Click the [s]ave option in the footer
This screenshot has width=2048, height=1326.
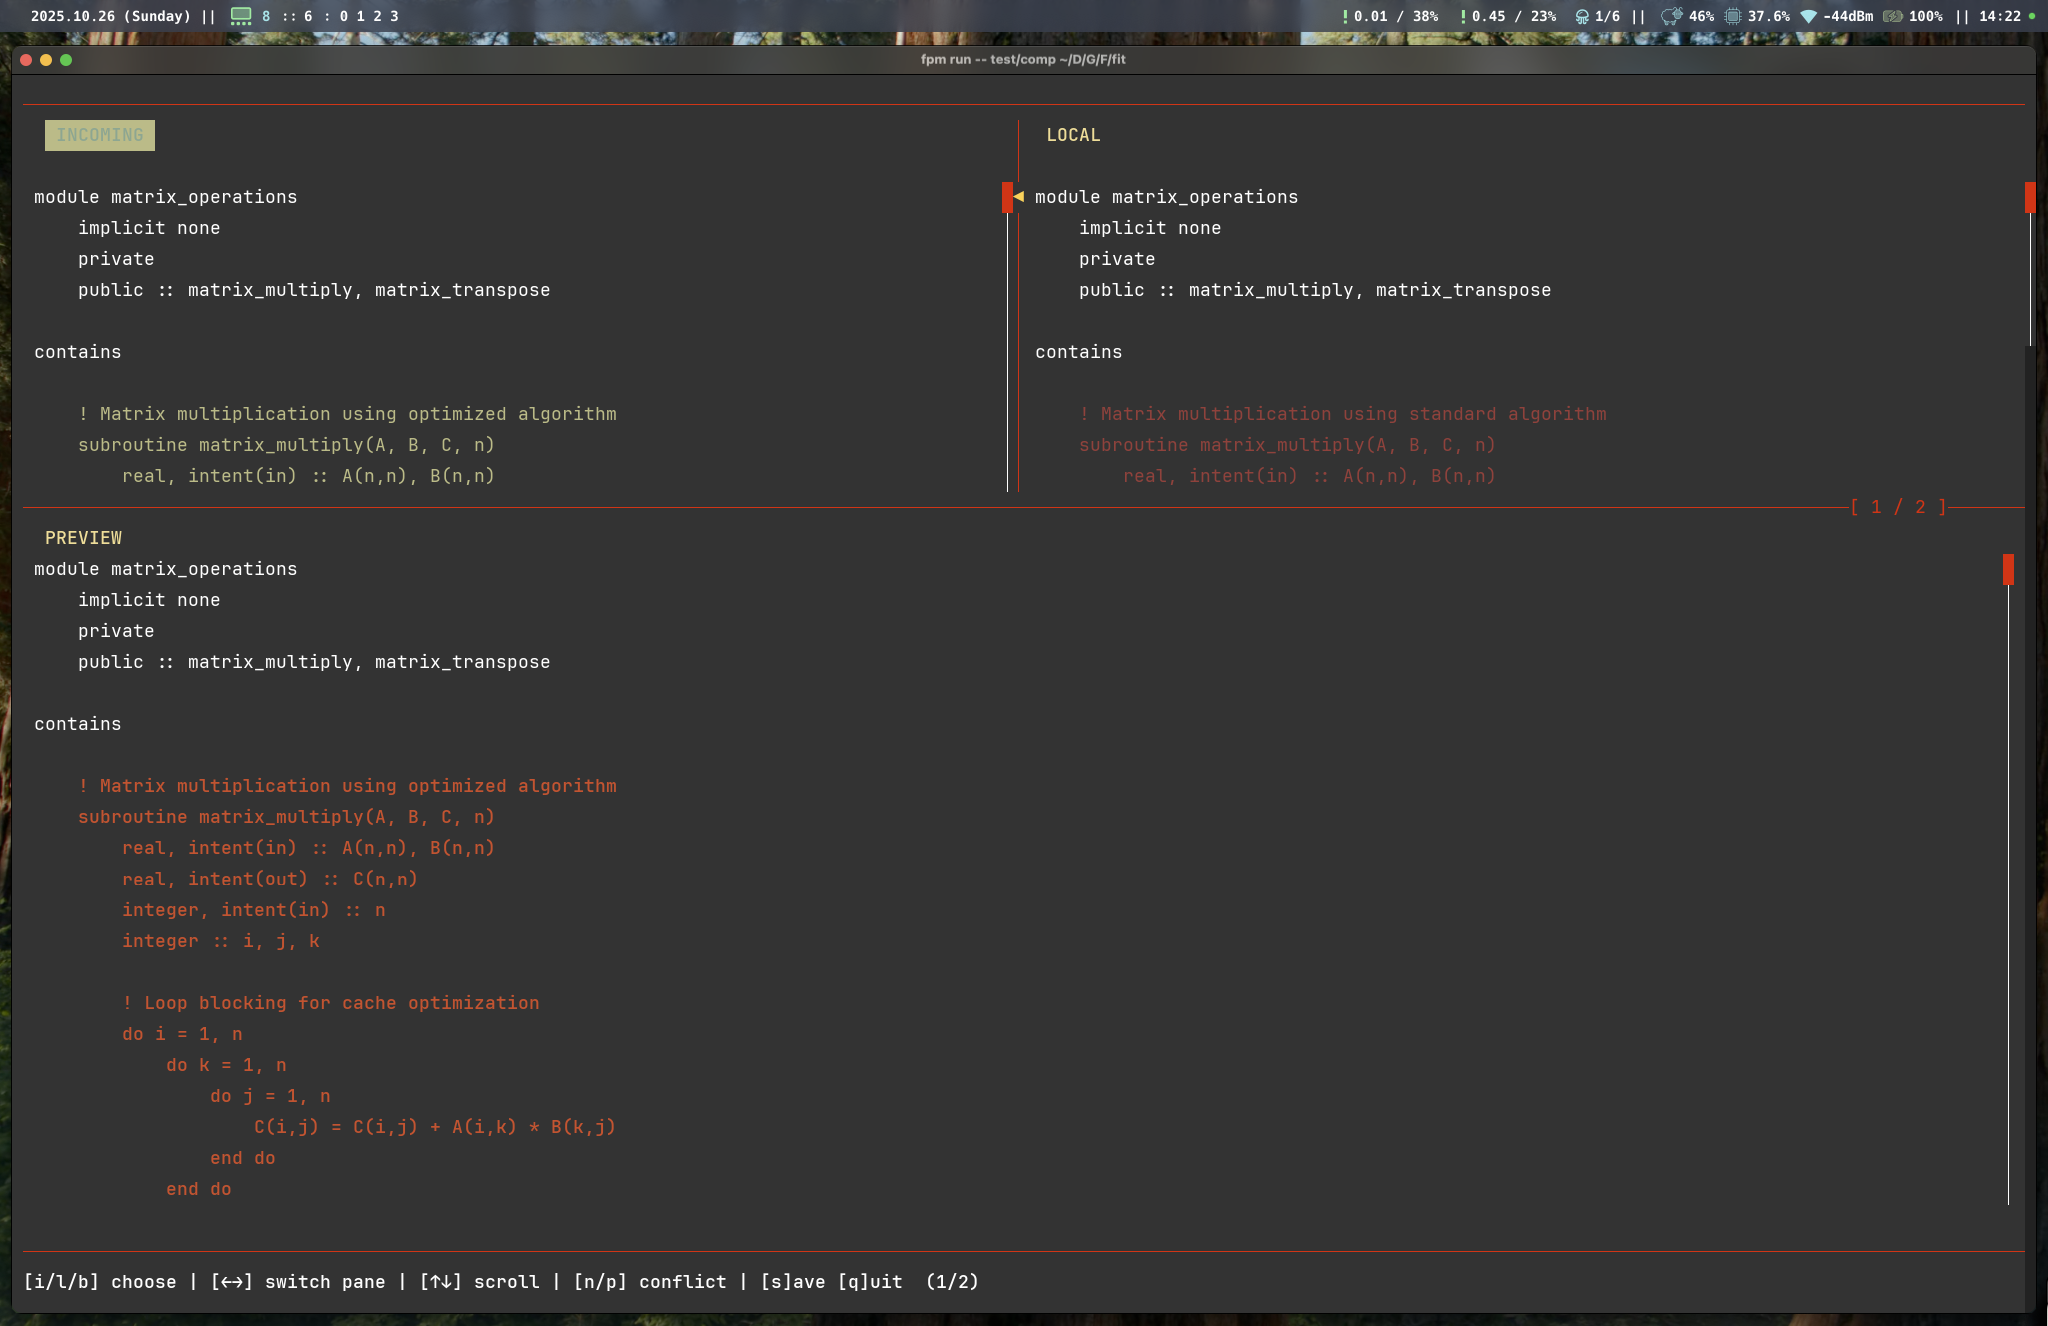pos(793,1282)
